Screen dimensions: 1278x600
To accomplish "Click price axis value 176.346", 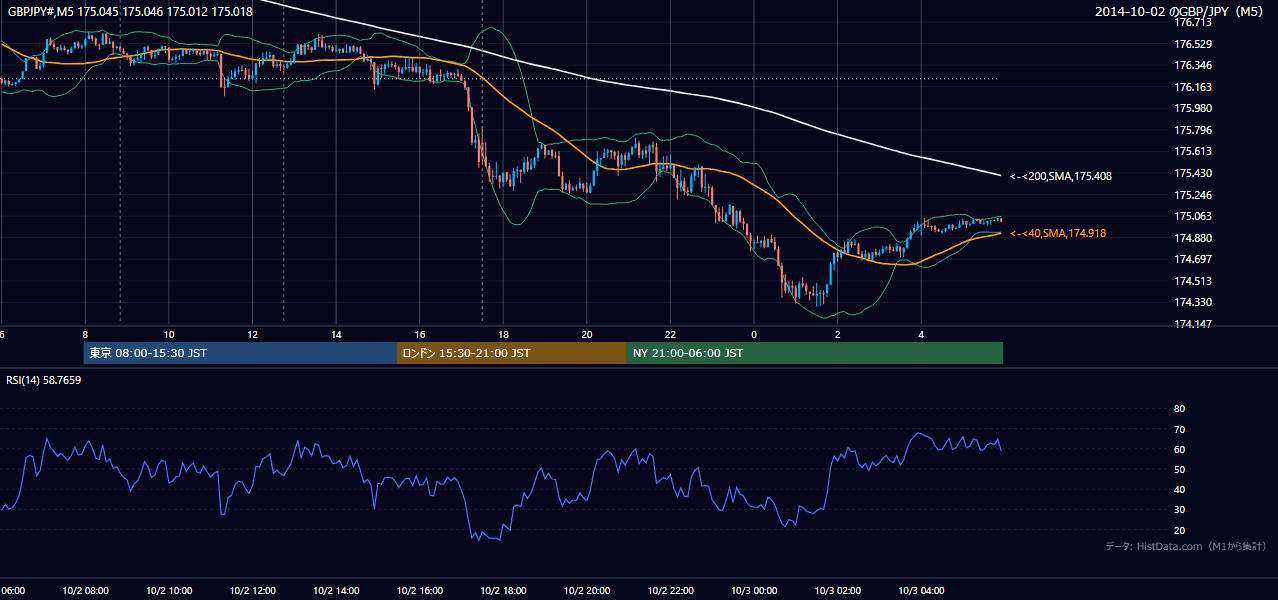I will pyautogui.click(x=1193, y=65).
